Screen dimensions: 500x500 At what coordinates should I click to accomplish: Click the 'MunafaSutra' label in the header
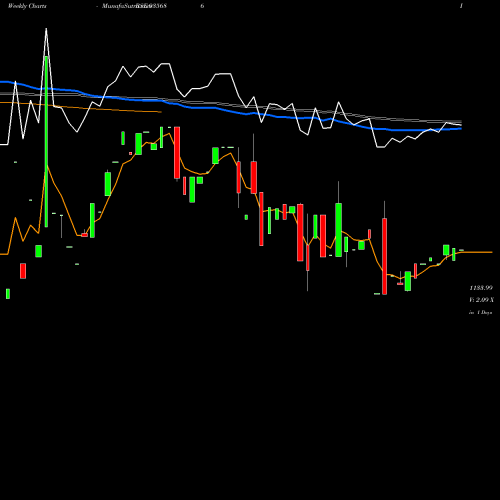pos(122,6)
